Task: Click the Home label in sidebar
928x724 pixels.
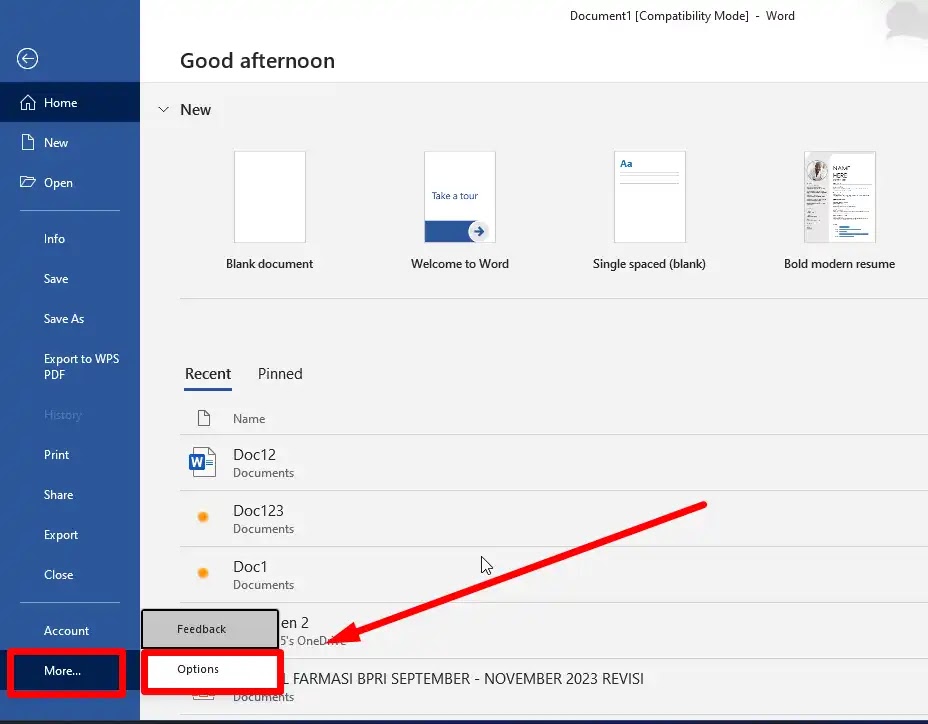Action: pyautogui.click(x=60, y=102)
